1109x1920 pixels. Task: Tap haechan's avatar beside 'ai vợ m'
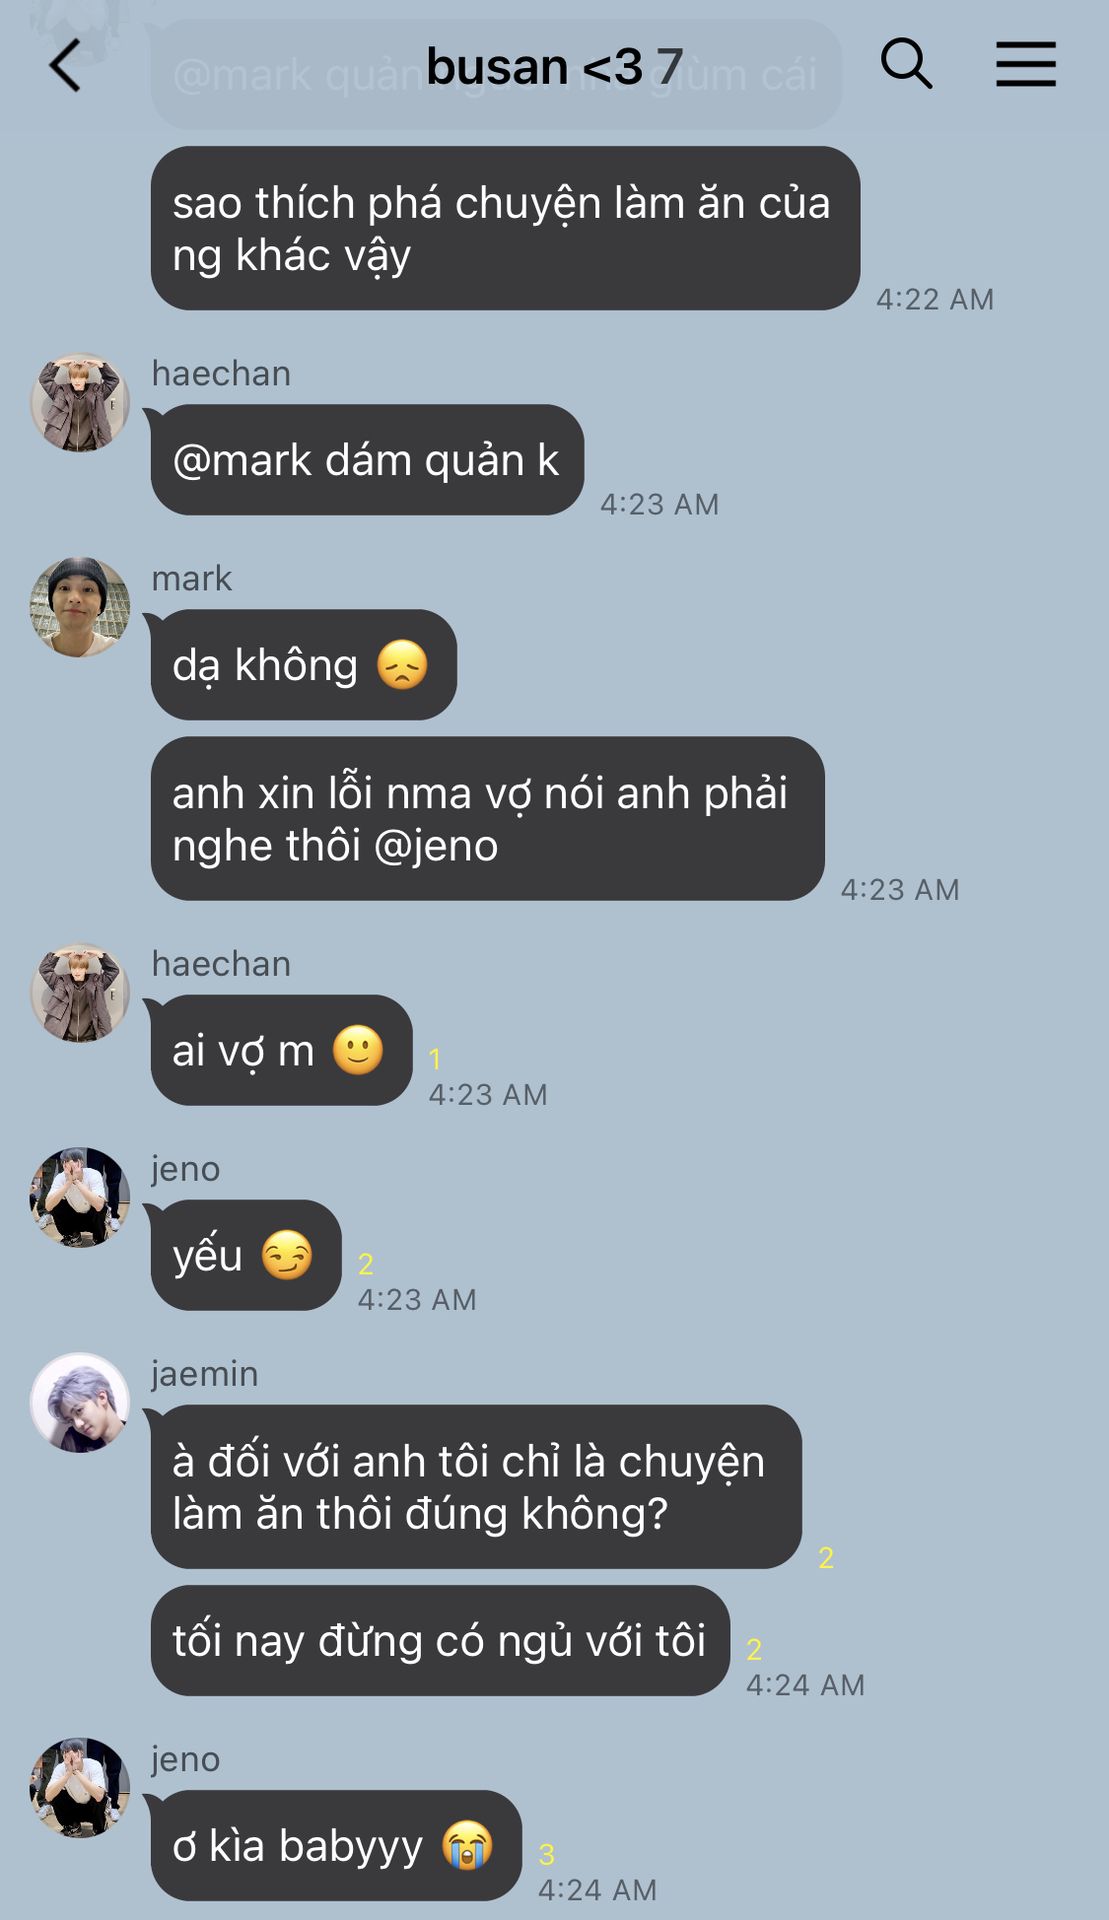pyautogui.click(x=80, y=992)
